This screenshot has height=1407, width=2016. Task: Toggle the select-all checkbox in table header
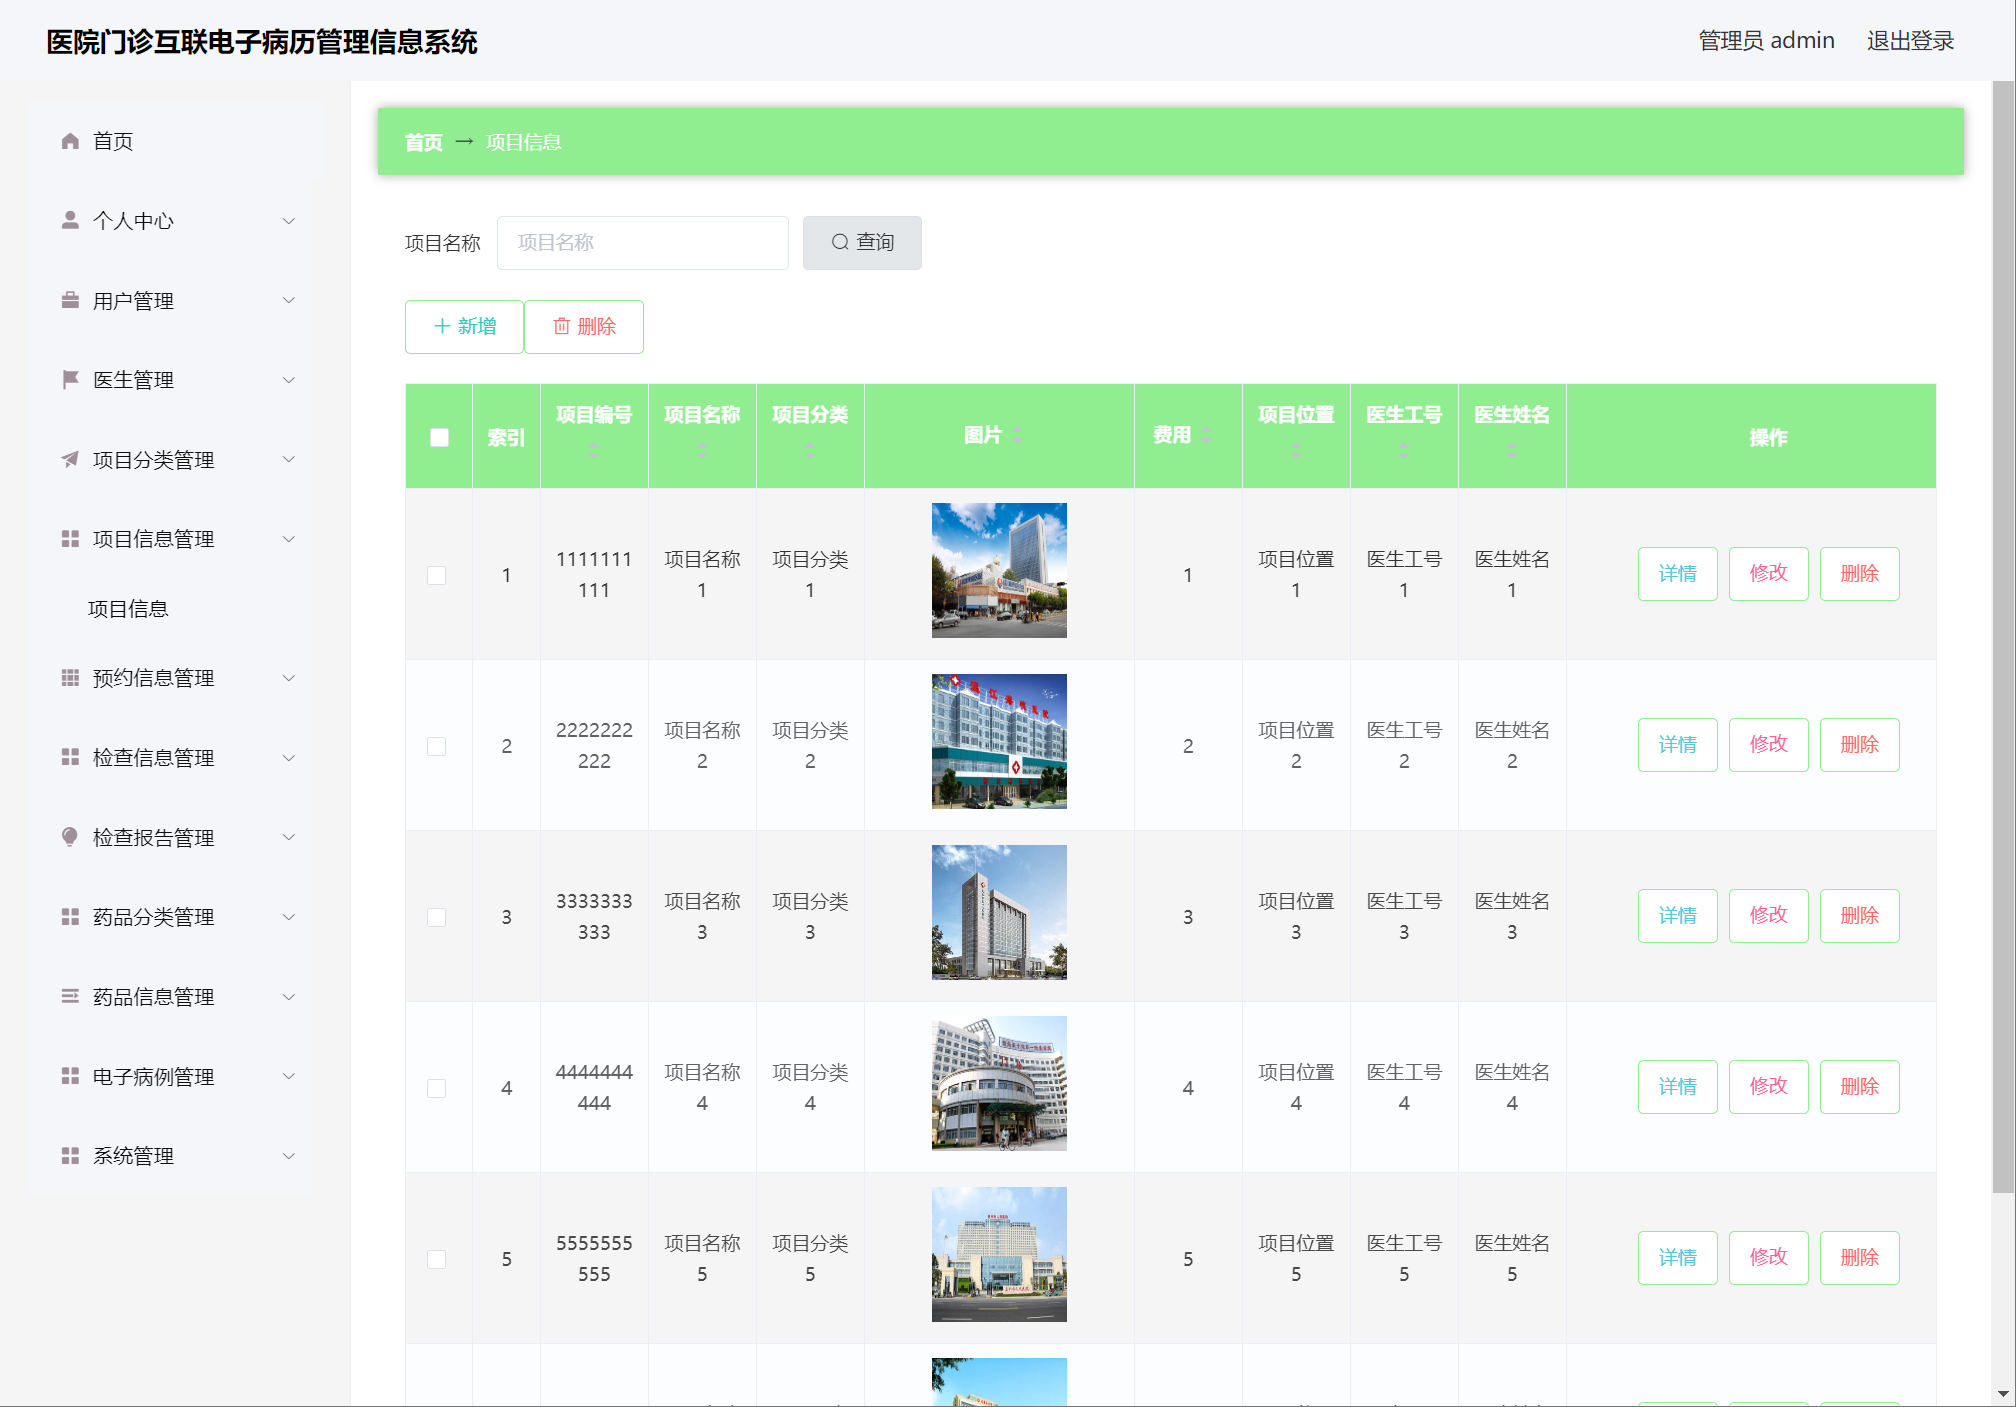(x=439, y=437)
